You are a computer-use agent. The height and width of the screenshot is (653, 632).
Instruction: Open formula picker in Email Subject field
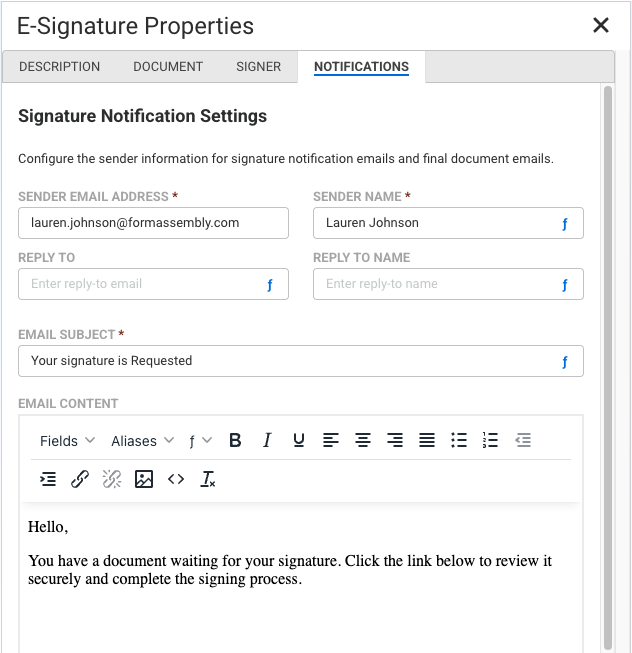click(565, 361)
